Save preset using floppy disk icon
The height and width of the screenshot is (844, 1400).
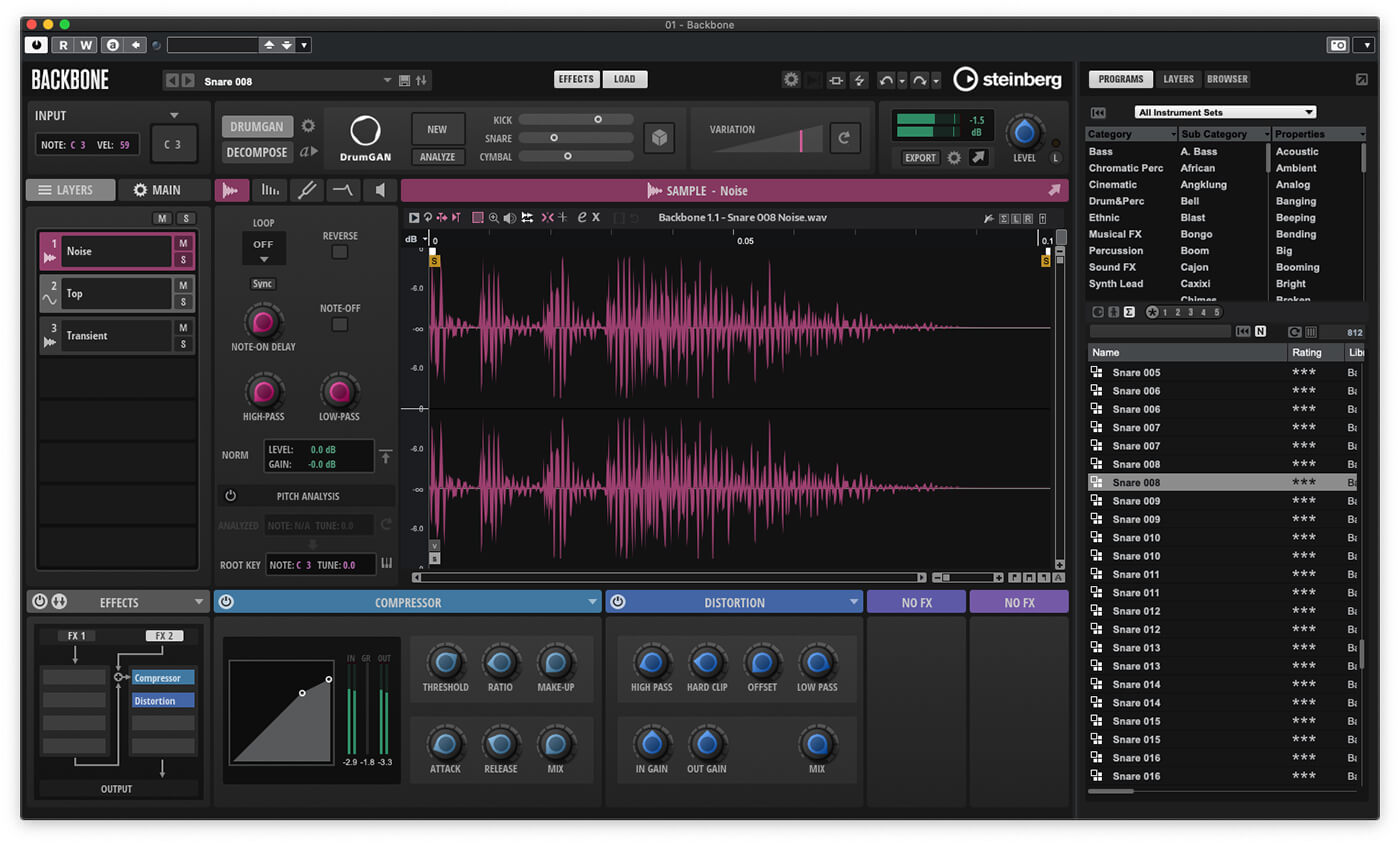[x=404, y=80]
